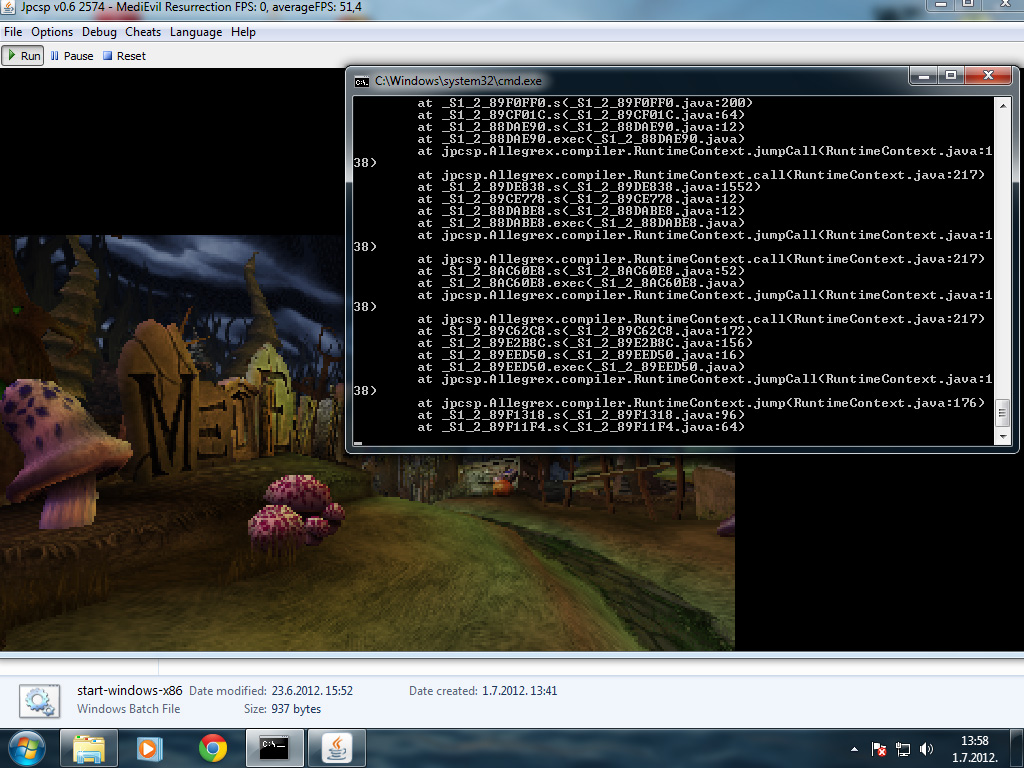Image resolution: width=1024 pixels, height=768 pixels.
Task: Open the Help menu
Action: pyautogui.click(x=243, y=32)
